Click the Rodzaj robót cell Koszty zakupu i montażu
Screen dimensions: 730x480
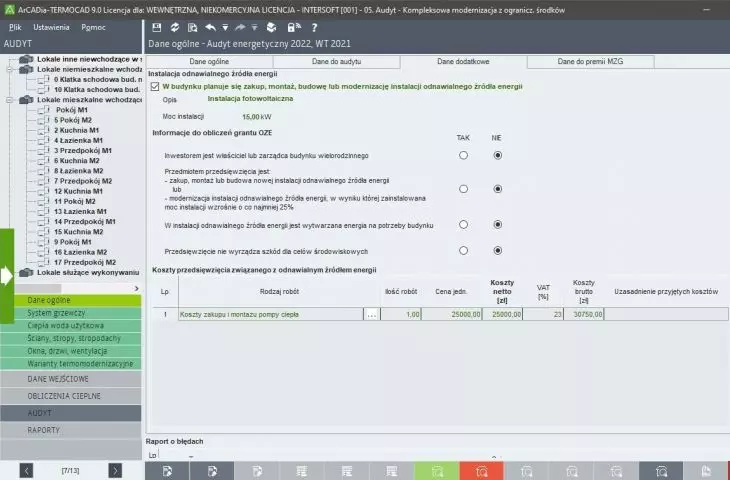point(270,314)
